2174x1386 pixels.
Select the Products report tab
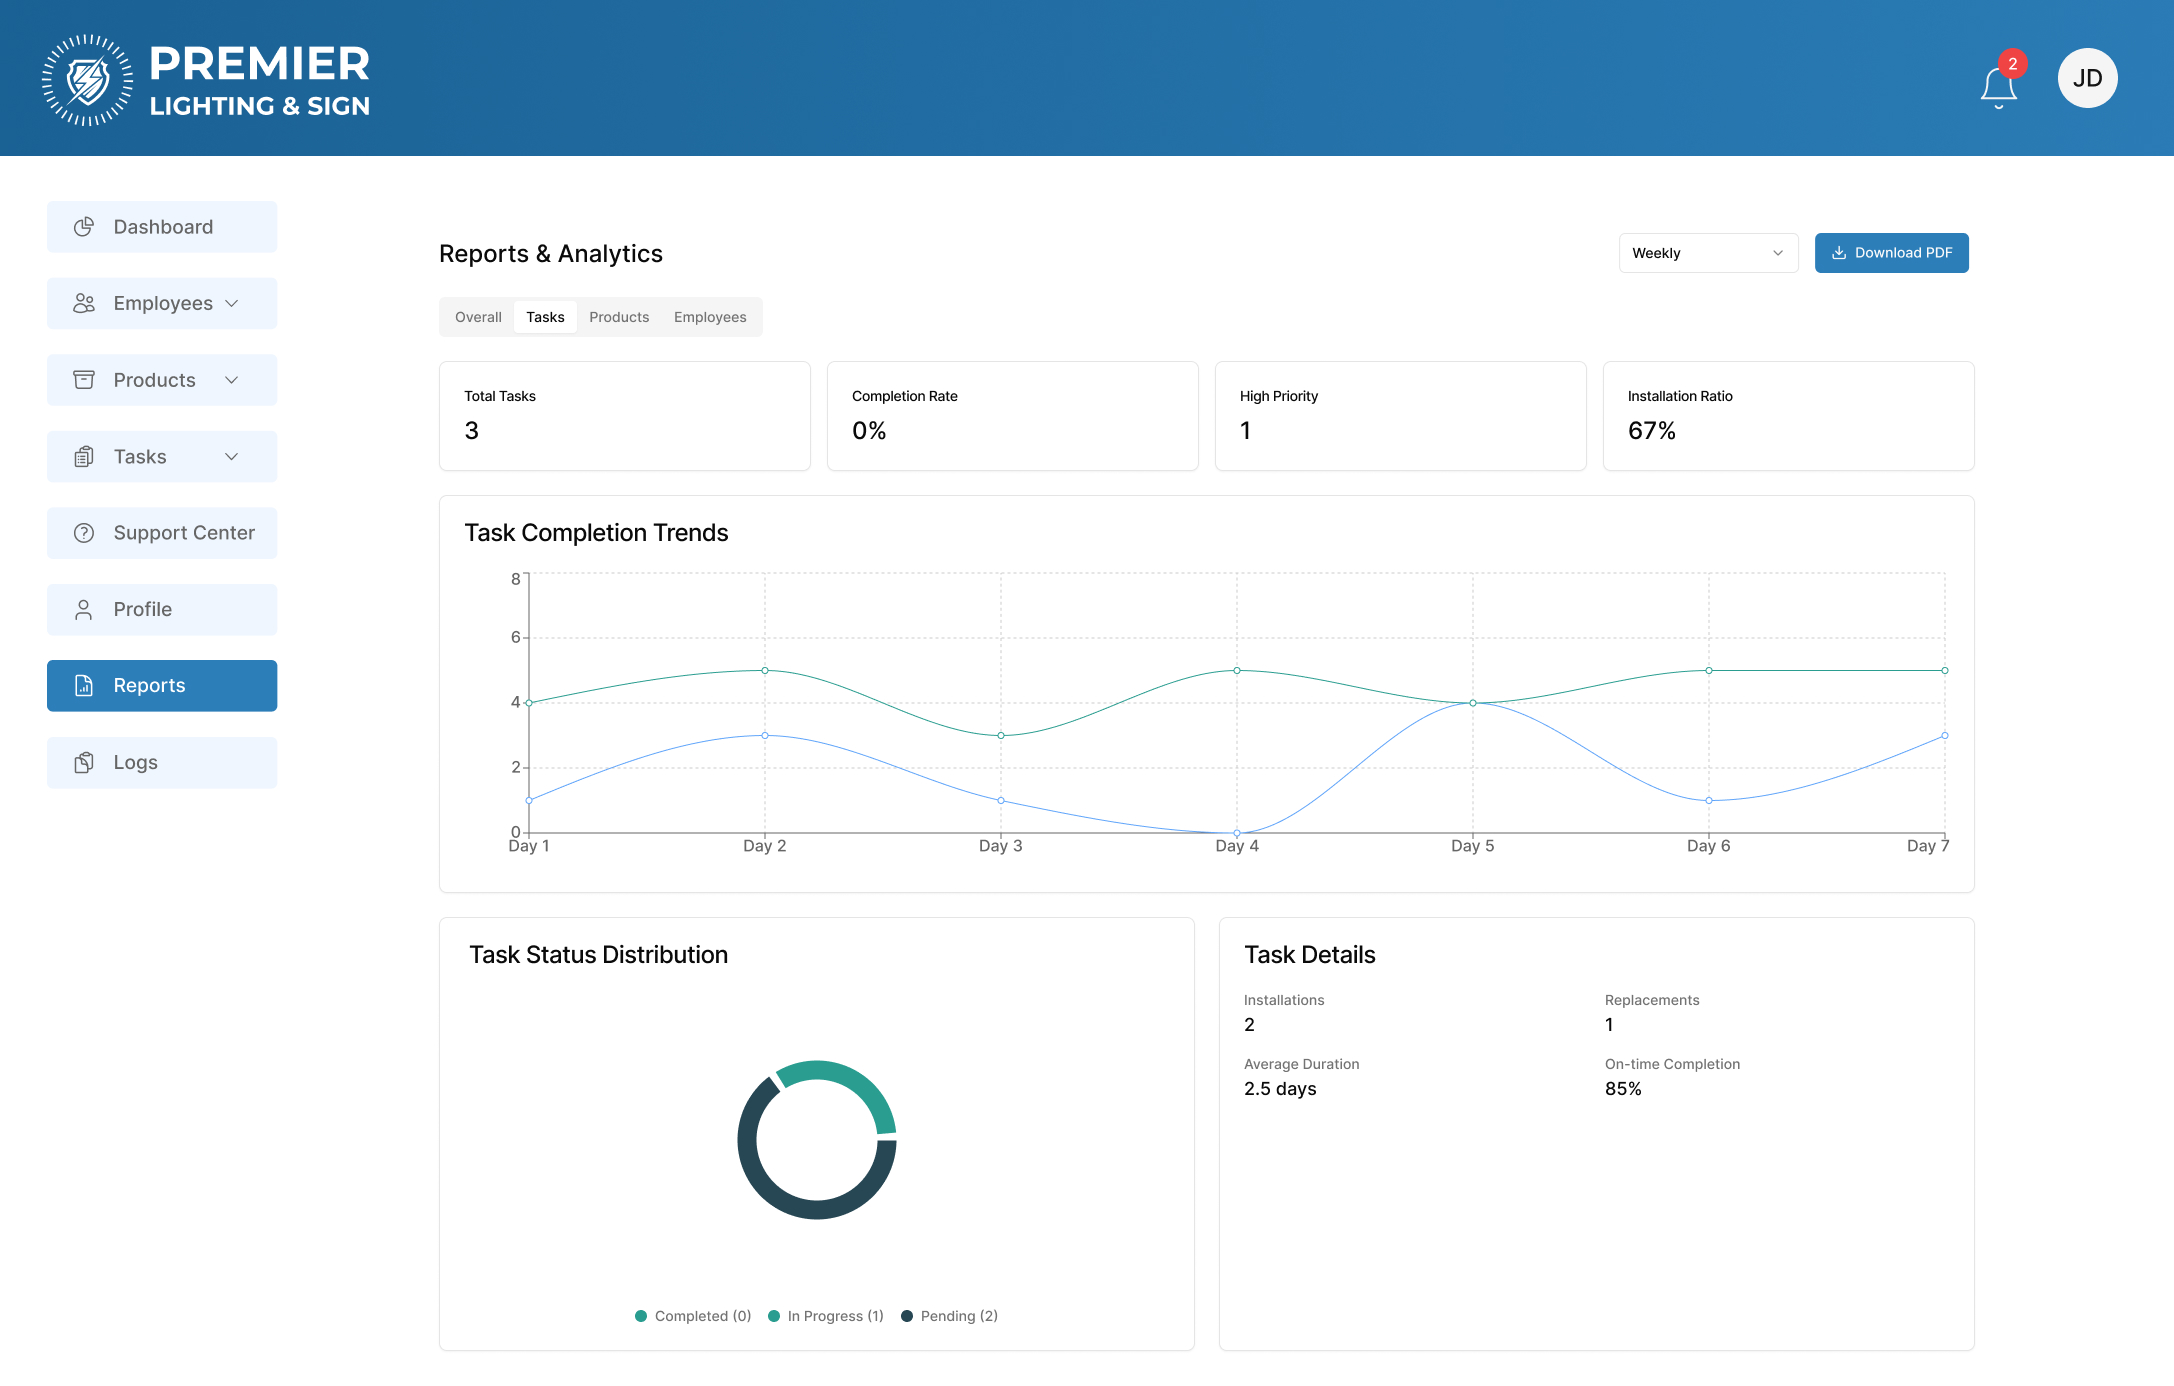pos(619,317)
